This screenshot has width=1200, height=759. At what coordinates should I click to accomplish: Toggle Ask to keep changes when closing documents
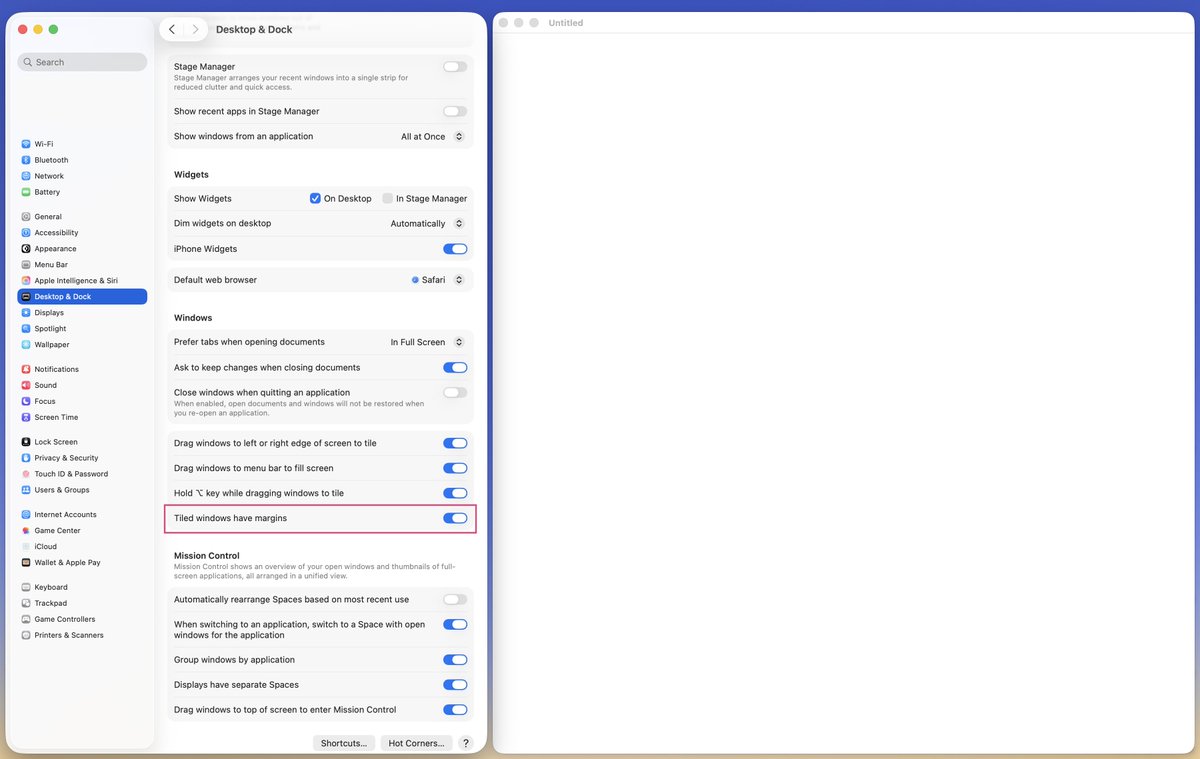pyautogui.click(x=455, y=368)
